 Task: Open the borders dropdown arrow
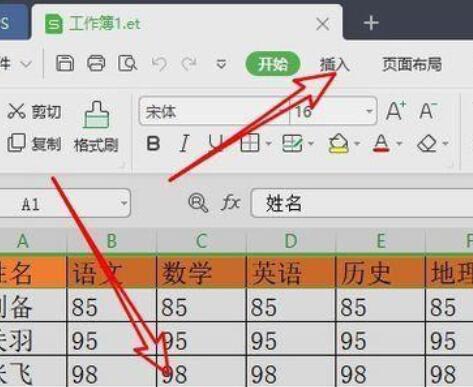click(x=268, y=144)
